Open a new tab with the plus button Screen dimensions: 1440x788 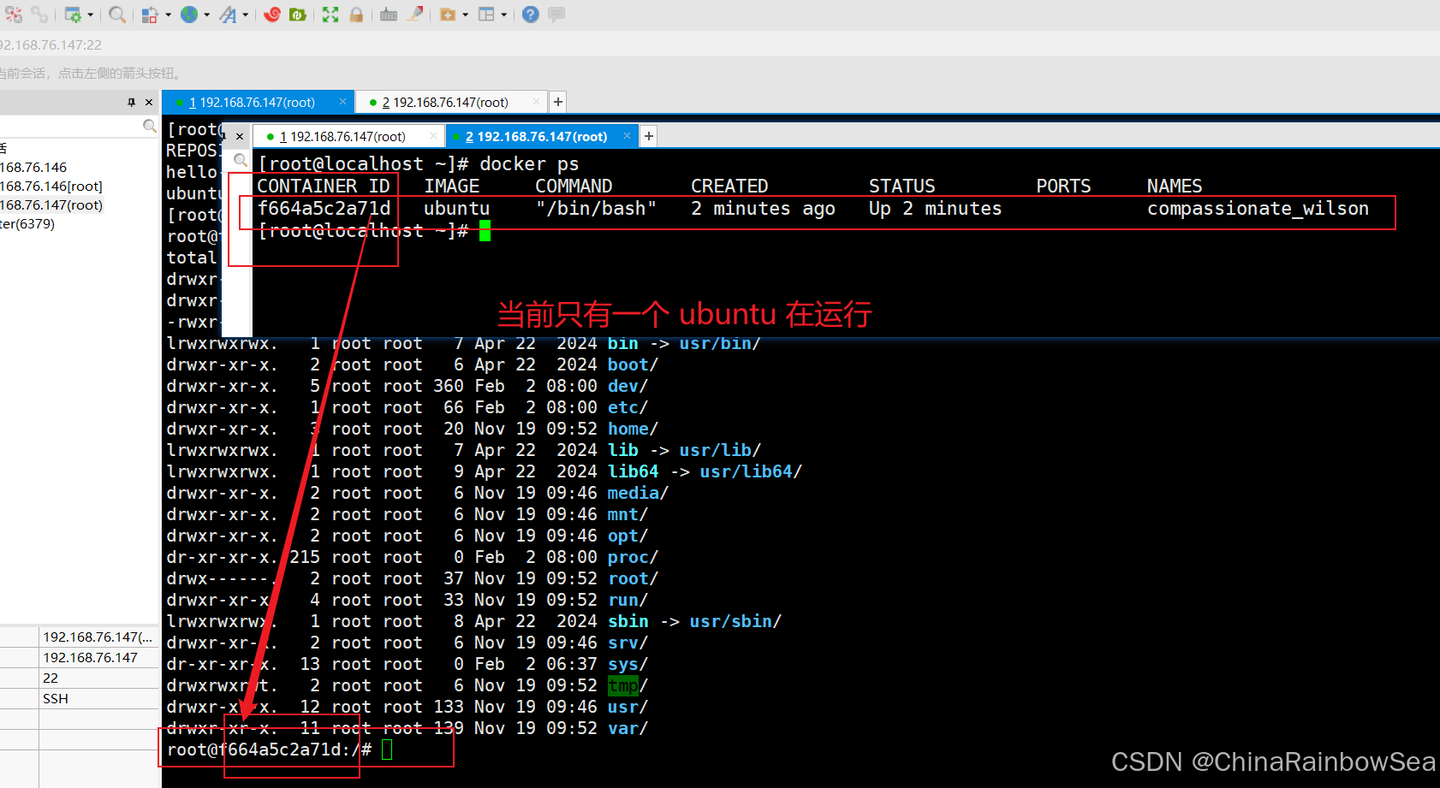pos(557,101)
